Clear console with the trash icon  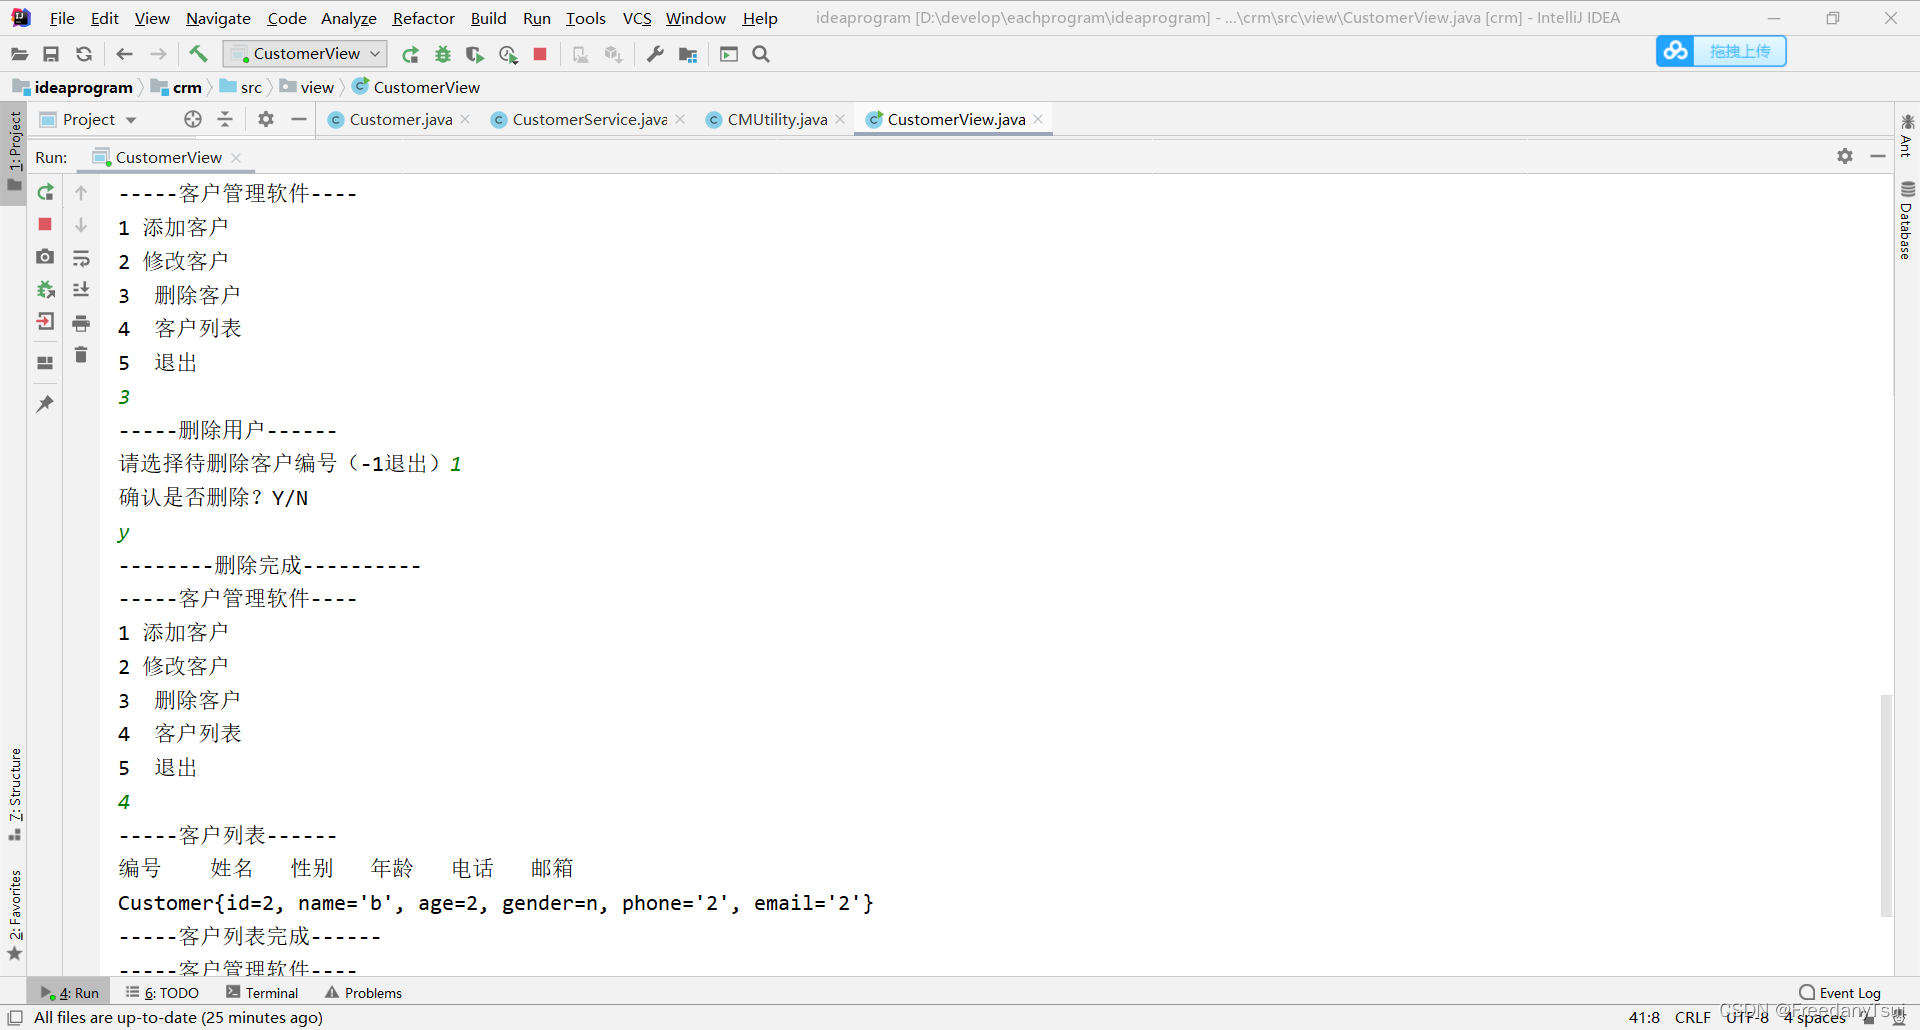[81, 355]
